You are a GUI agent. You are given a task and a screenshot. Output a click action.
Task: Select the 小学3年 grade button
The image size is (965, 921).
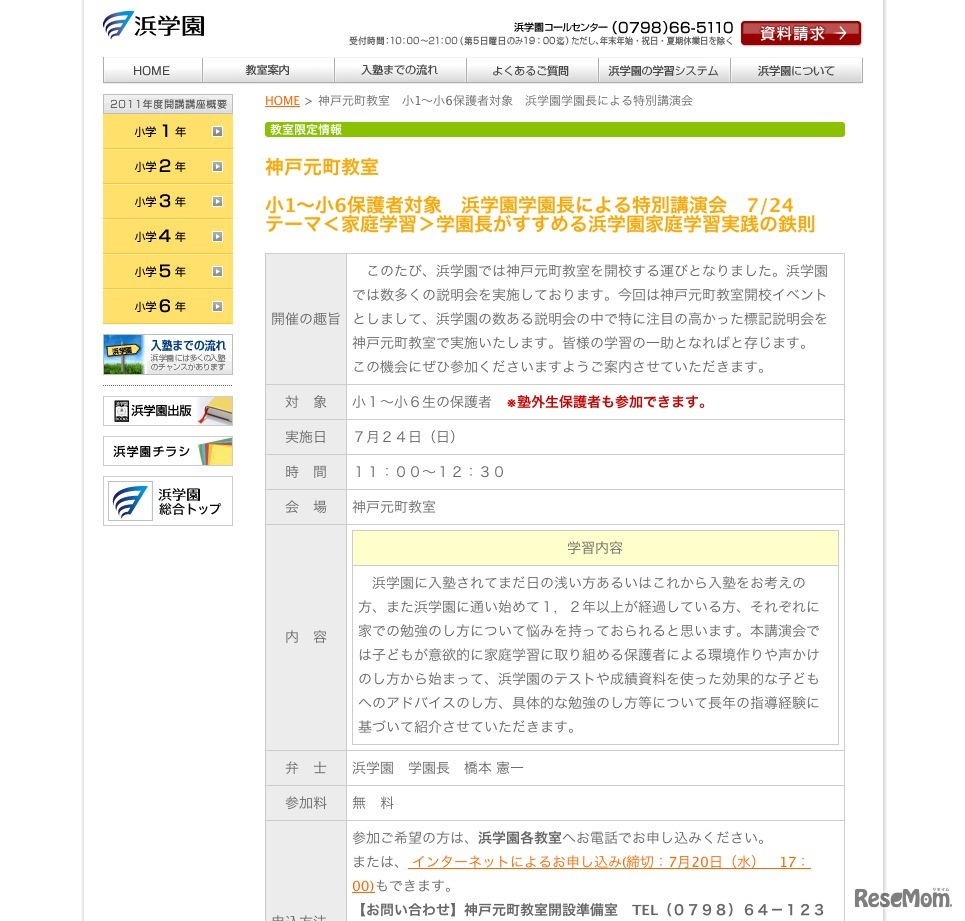point(160,201)
